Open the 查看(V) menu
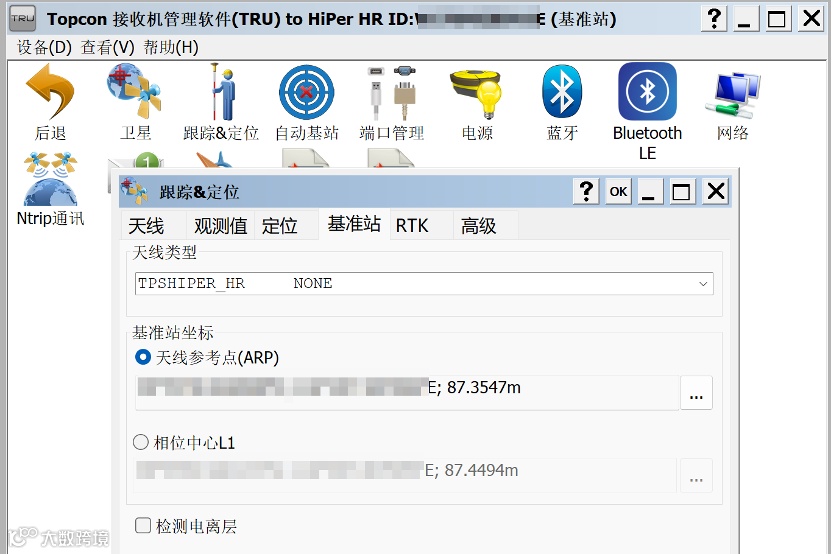 click(x=108, y=47)
